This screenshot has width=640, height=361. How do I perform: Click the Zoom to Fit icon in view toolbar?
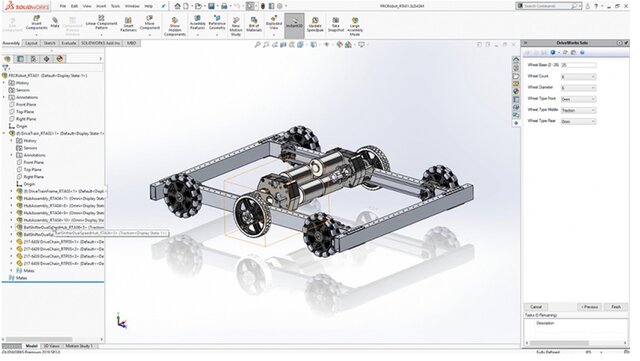pyautogui.click(x=258, y=45)
